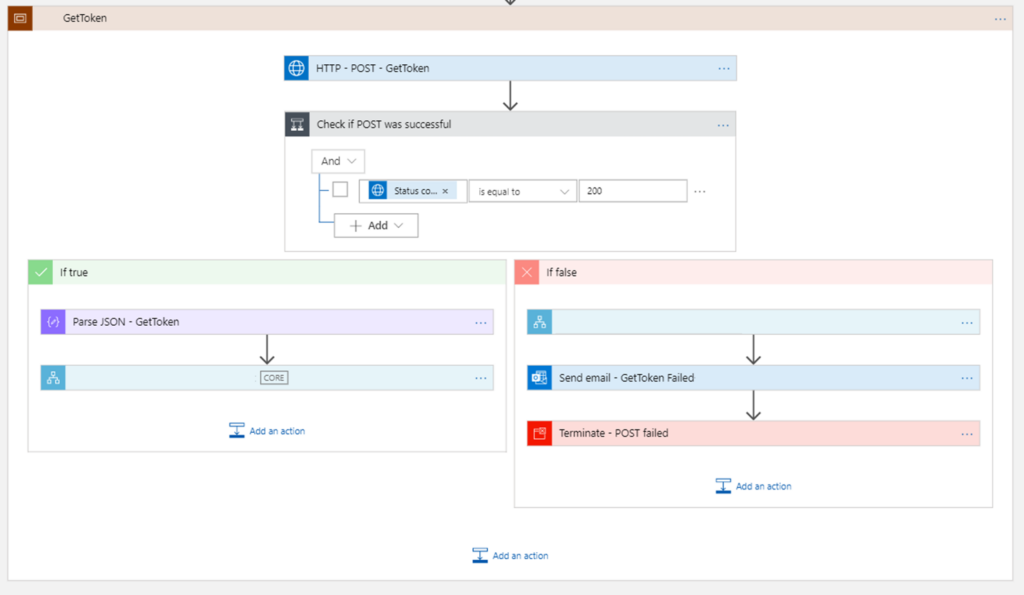Select the CORE workflow scope icon
Screen dimensions: 1024x595
point(53,377)
